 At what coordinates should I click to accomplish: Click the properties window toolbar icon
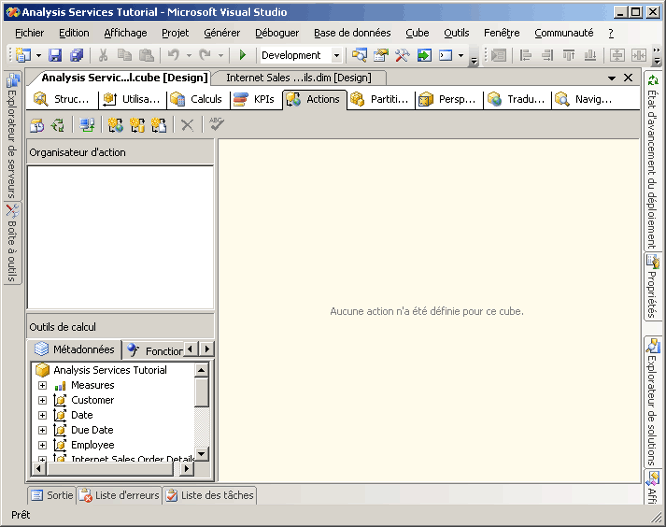click(x=381, y=55)
